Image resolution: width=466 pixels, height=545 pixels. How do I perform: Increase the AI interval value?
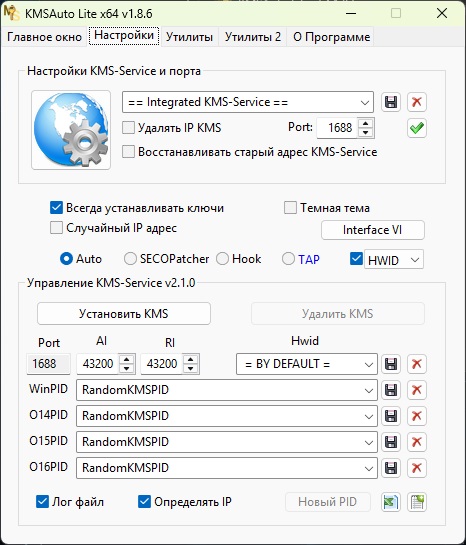coord(127,360)
